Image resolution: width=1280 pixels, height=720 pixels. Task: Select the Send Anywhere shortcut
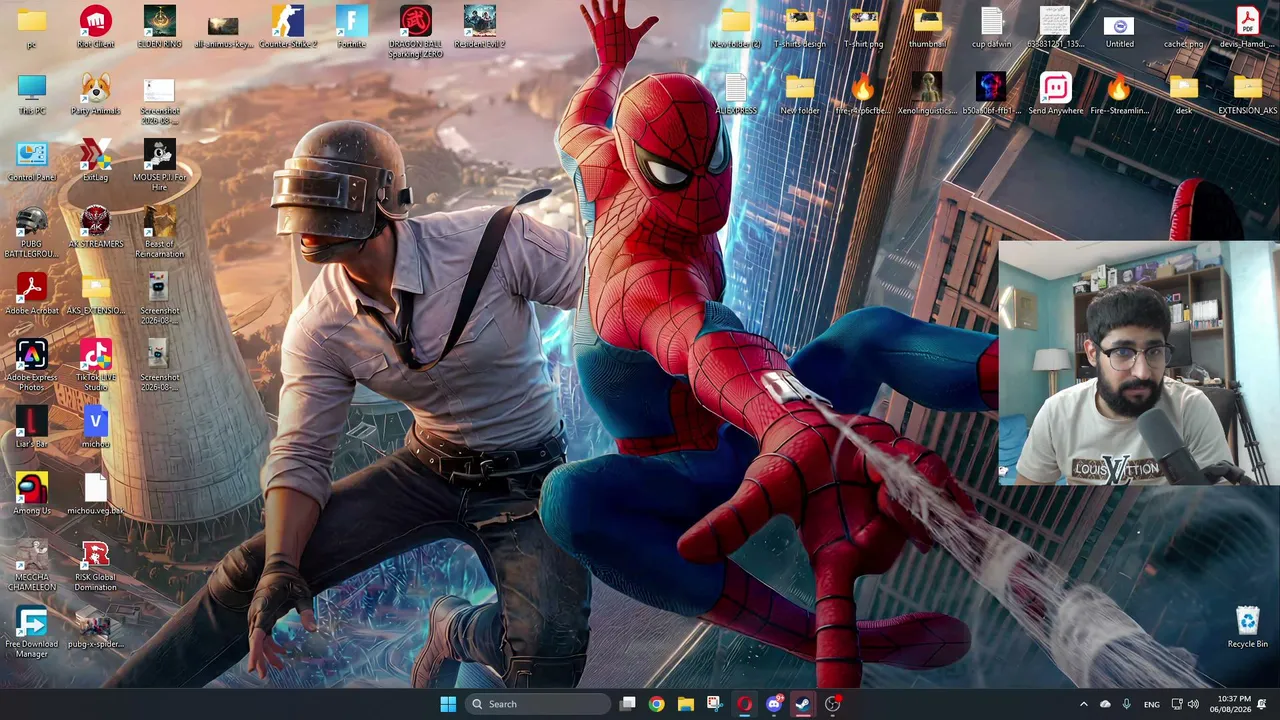click(x=1055, y=94)
